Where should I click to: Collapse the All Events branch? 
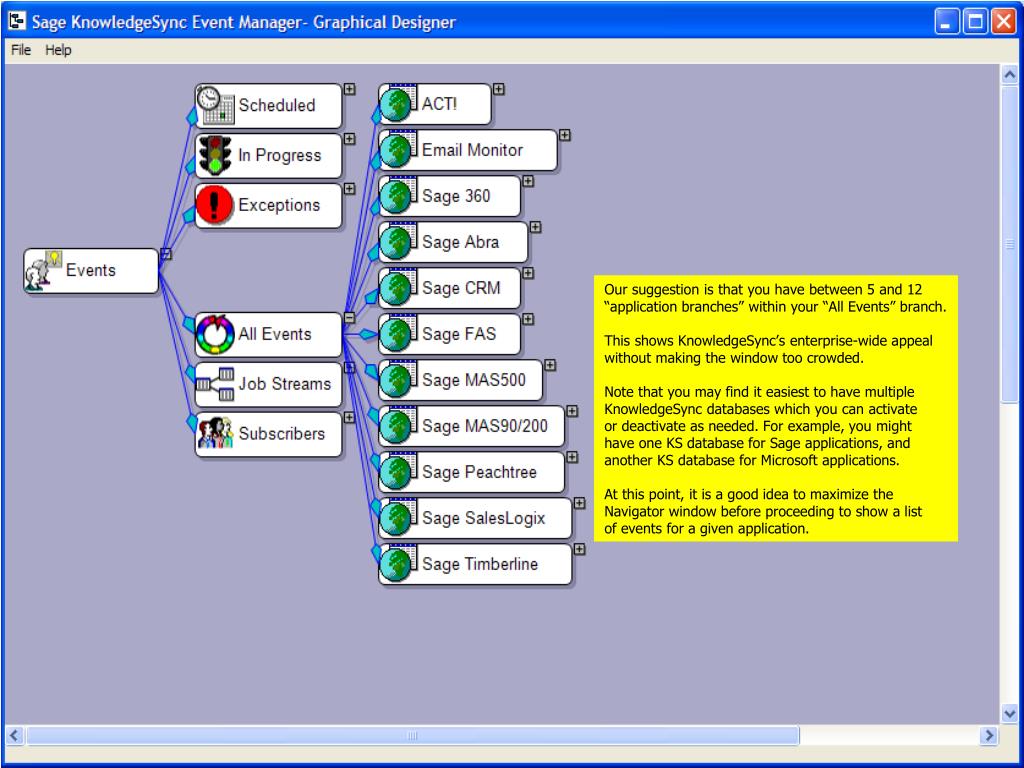click(x=350, y=317)
